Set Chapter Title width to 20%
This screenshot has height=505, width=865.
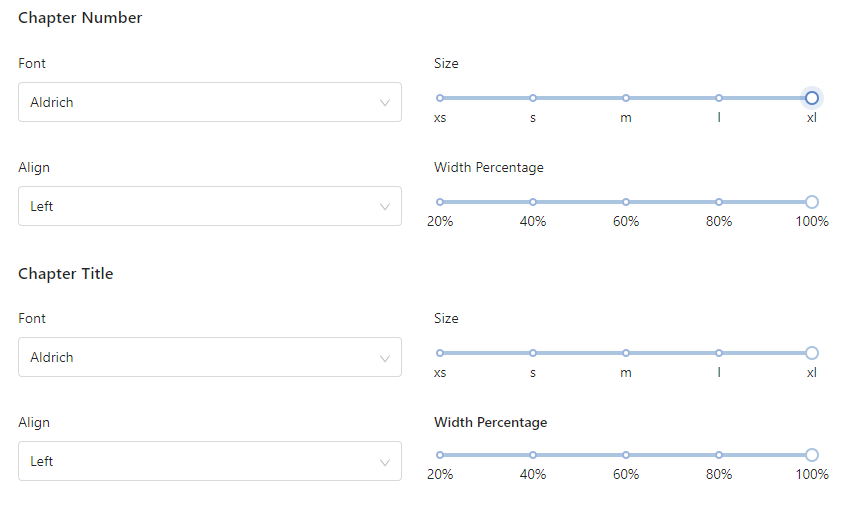pyautogui.click(x=440, y=455)
